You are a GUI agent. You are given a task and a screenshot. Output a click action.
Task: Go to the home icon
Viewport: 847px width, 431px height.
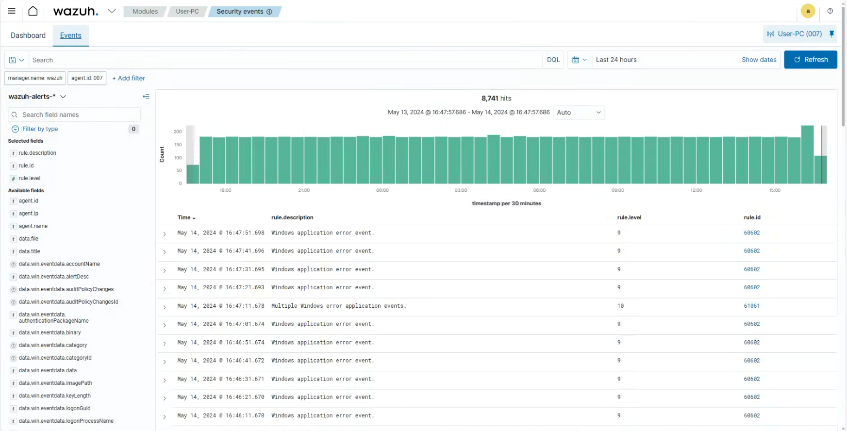click(x=33, y=11)
